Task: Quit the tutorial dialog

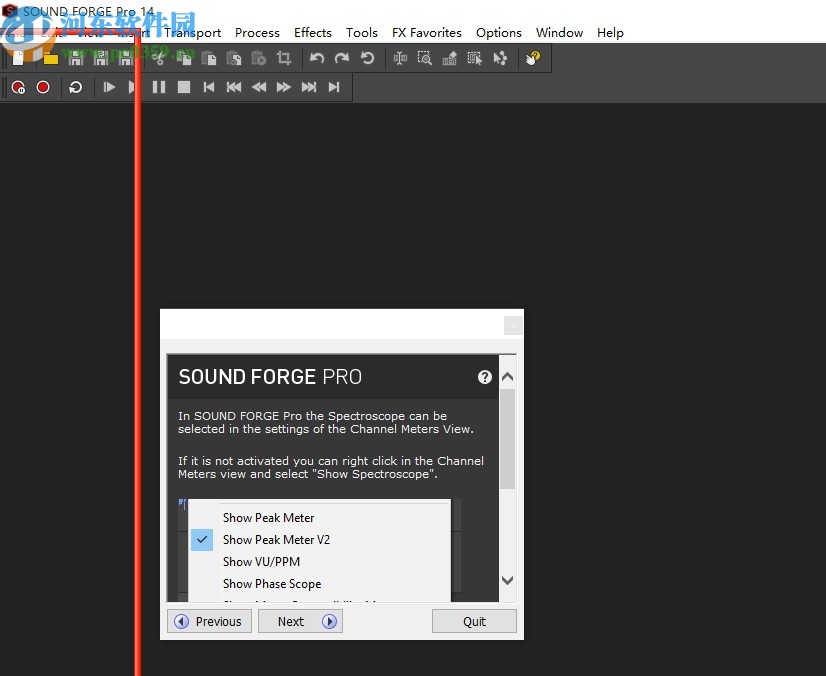Action: click(474, 621)
